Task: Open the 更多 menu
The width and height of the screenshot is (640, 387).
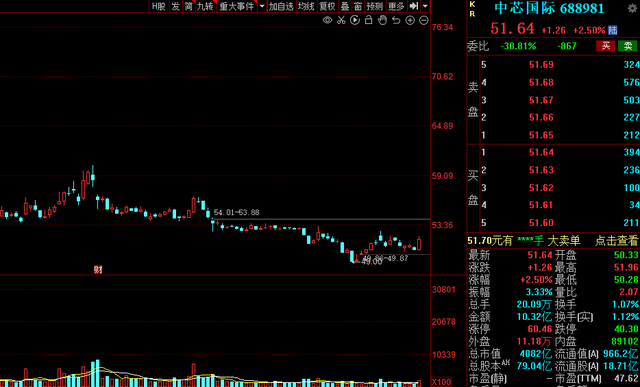Action: 396,6
